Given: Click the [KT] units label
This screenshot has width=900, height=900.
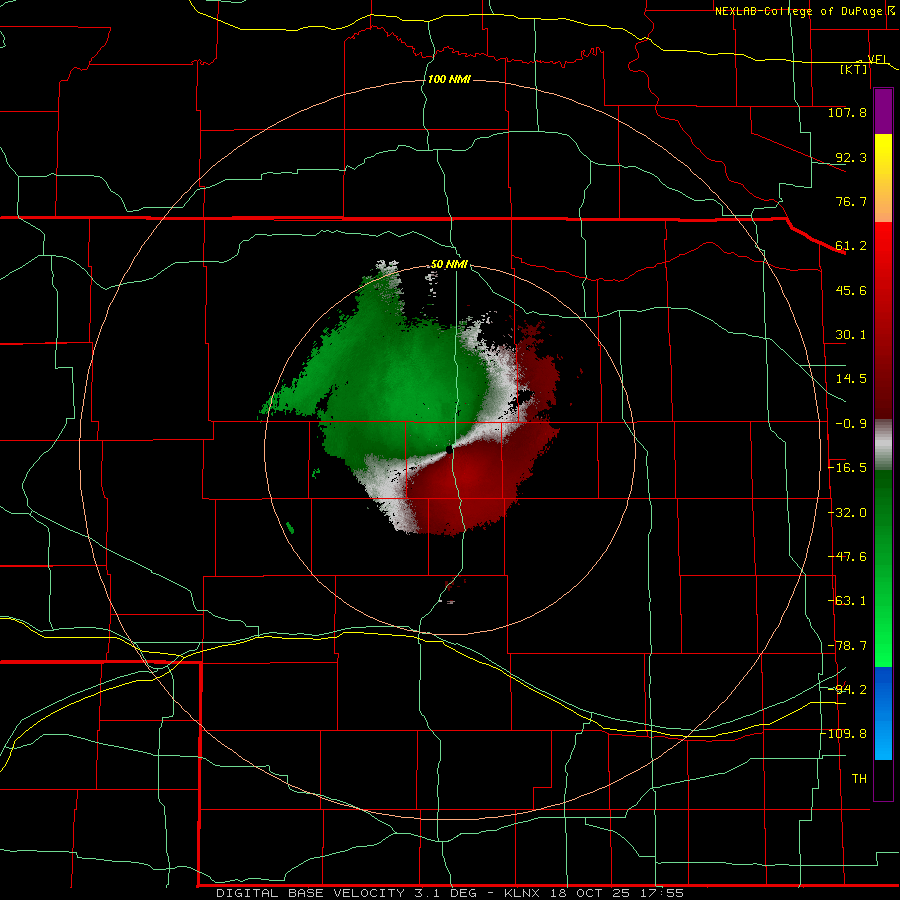Looking at the screenshot, I should 854,69.
